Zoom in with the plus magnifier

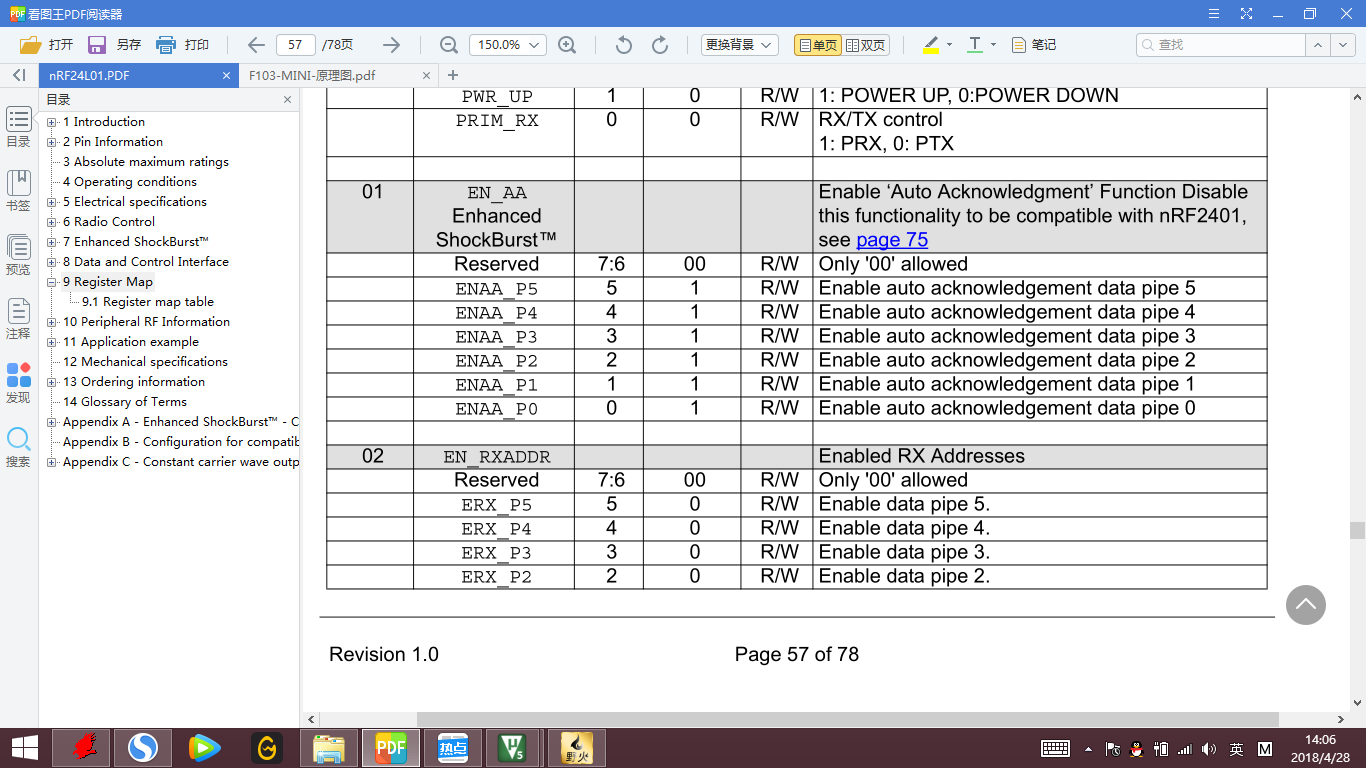567,45
